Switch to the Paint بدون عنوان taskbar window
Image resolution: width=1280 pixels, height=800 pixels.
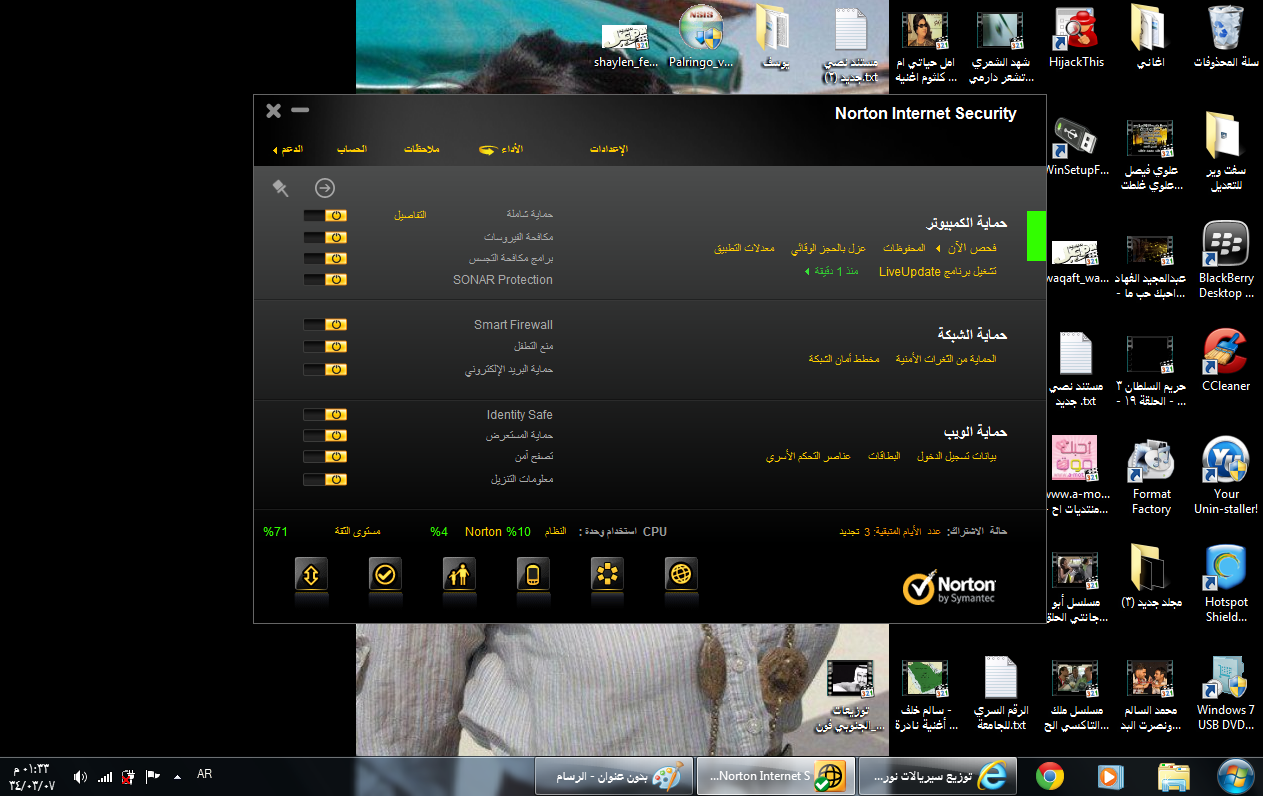613,776
